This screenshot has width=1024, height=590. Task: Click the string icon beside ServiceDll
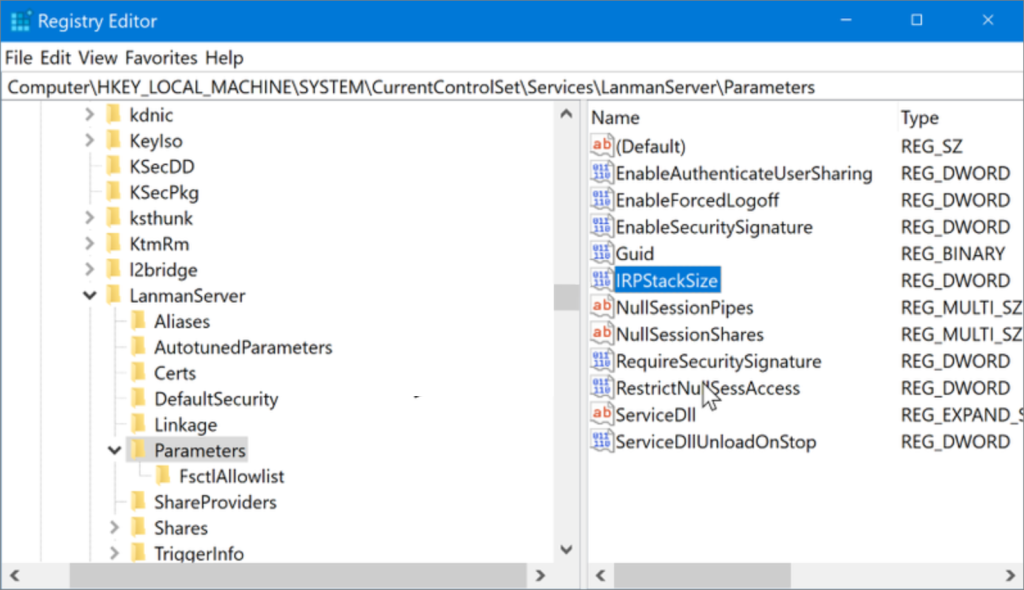pos(601,414)
